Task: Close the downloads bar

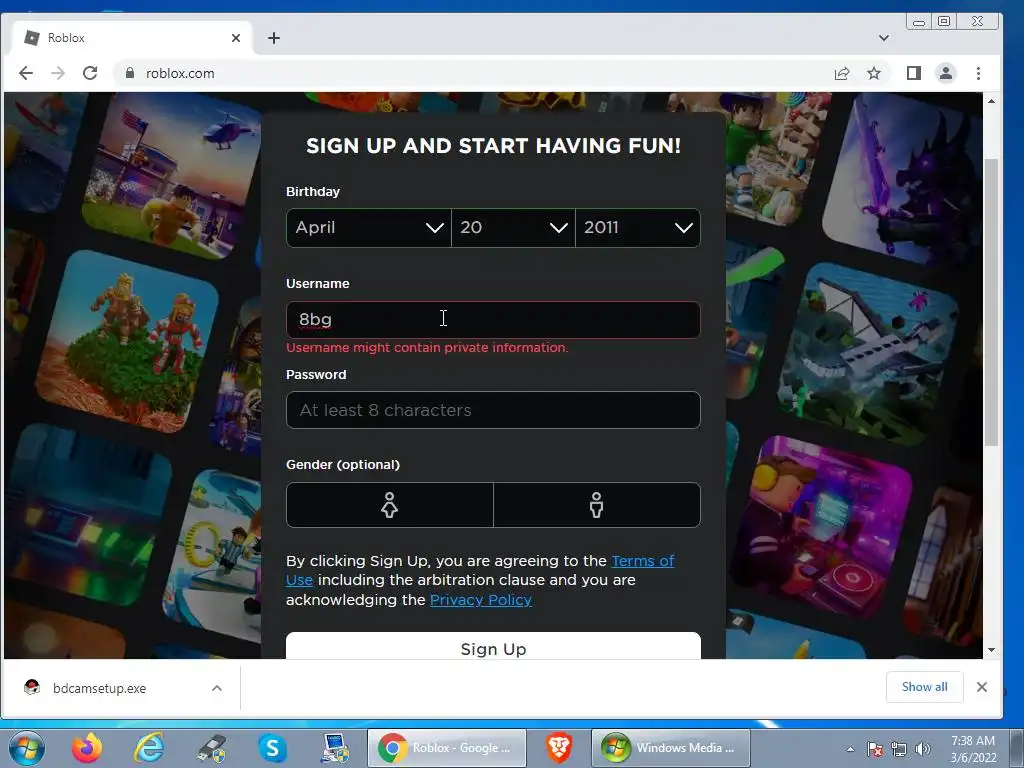Action: [982, 687]
